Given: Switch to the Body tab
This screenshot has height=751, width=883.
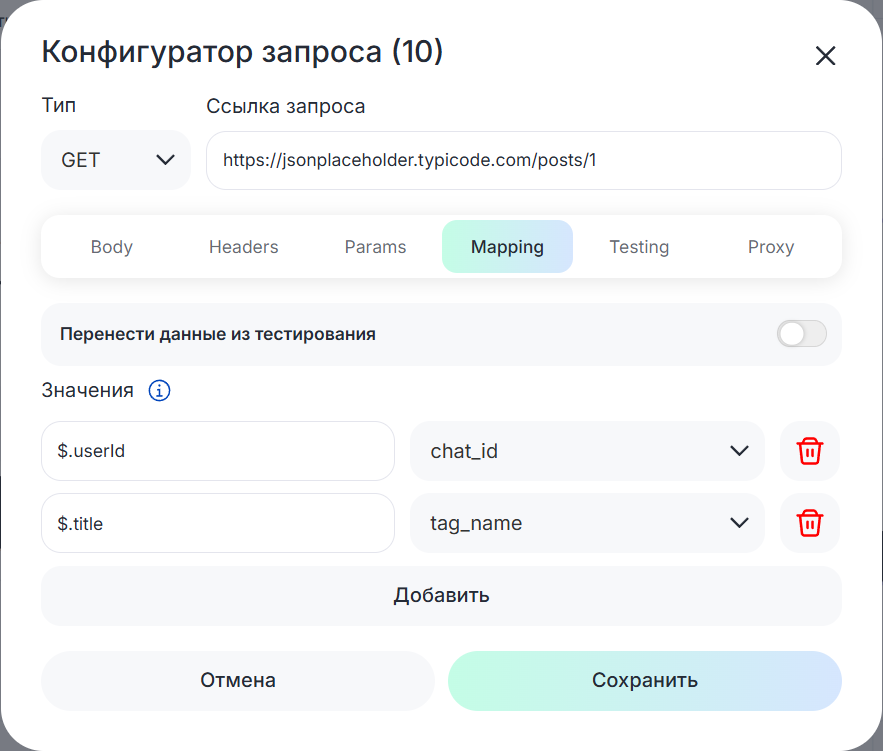Looking at the screenshot, I should (111, 247).
